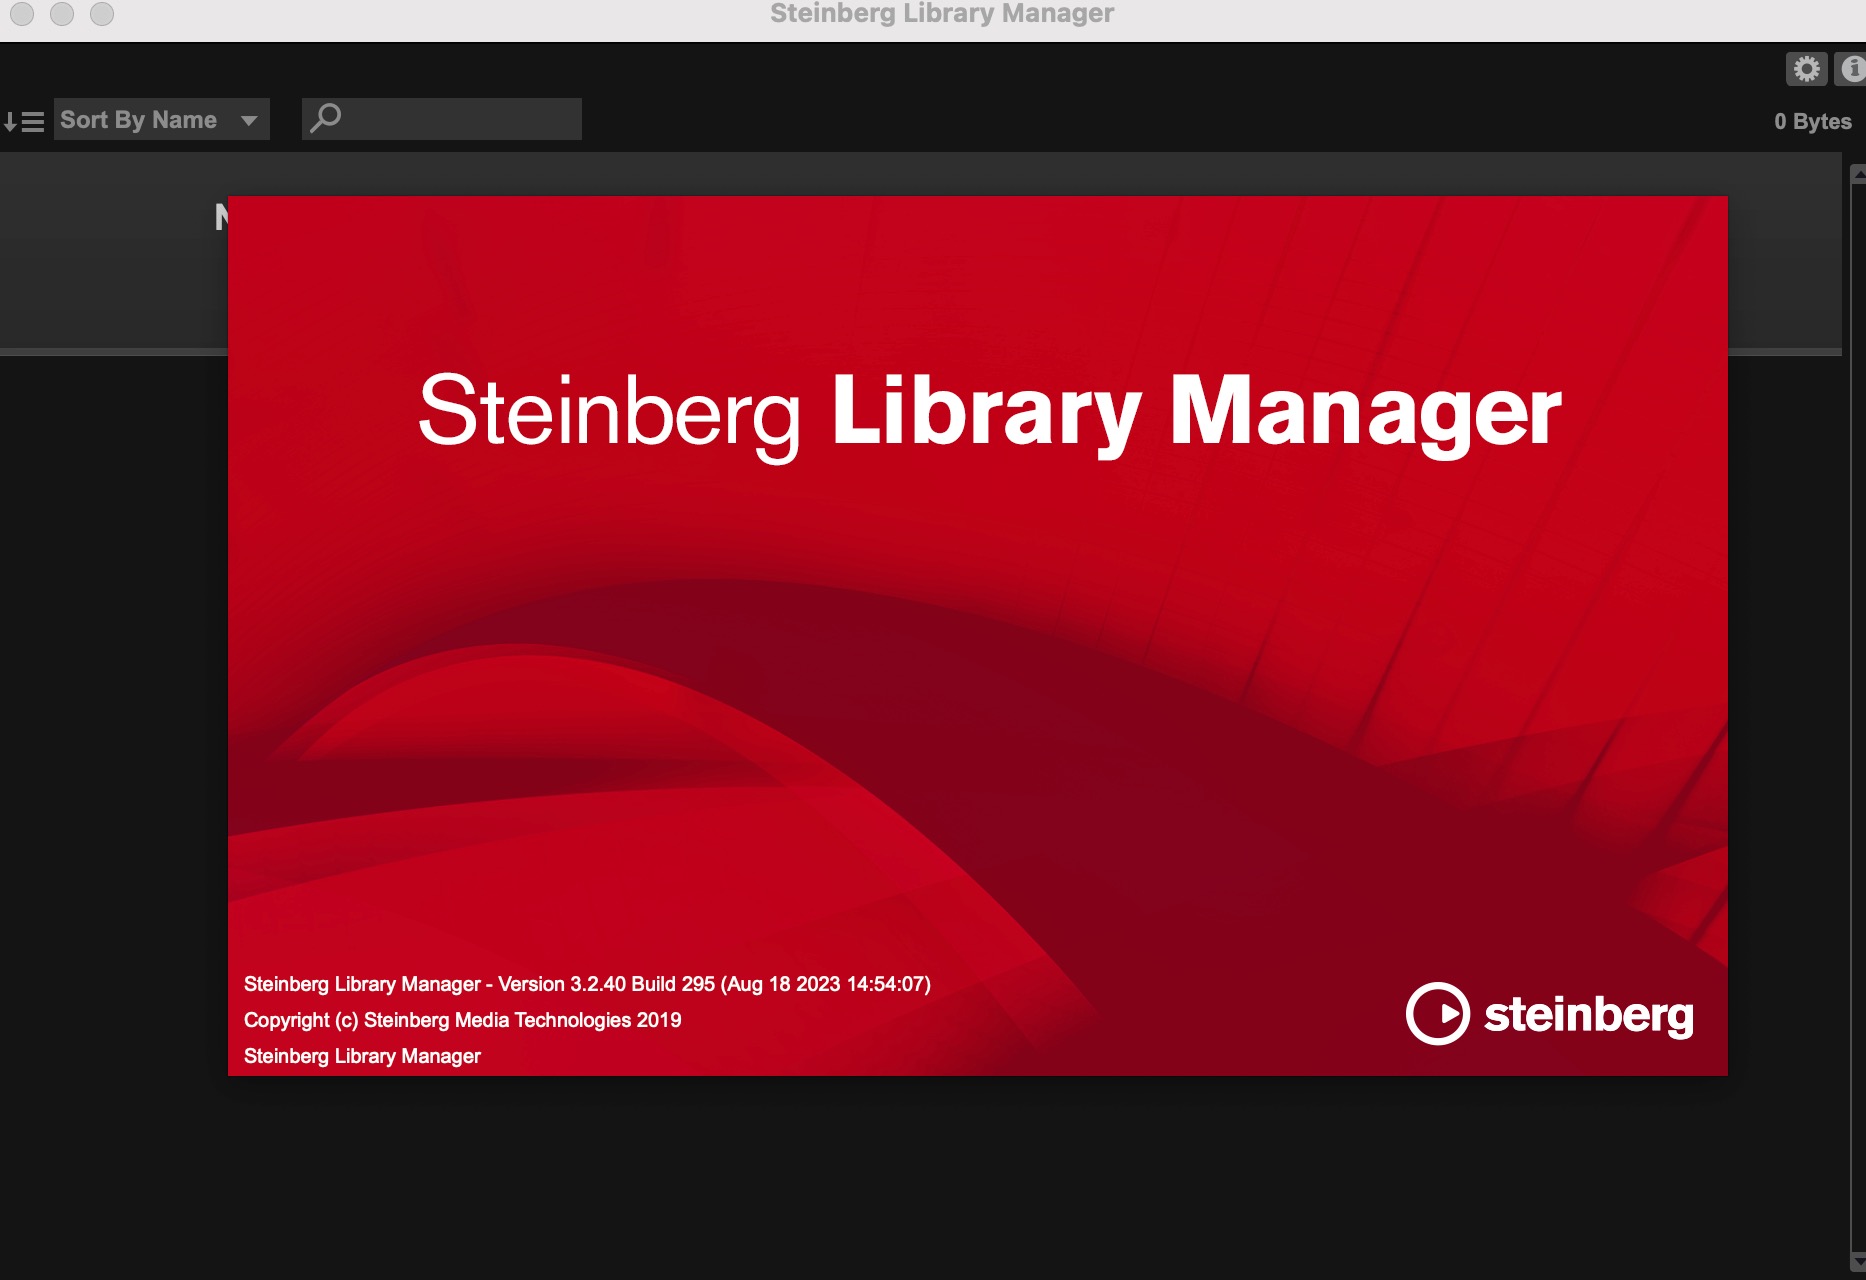Click the search field

pos(442,119)
